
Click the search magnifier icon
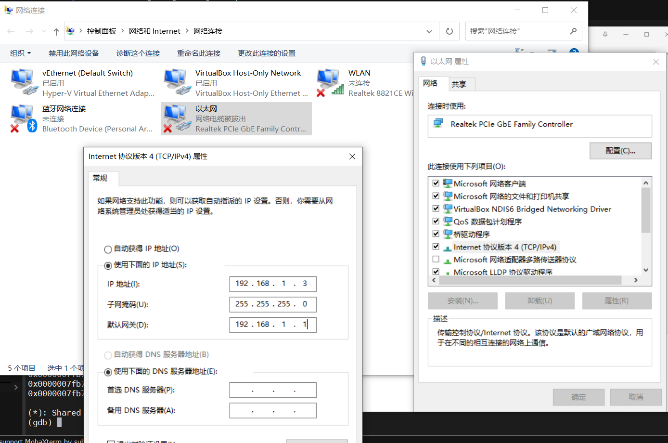pyautogui.click(x=573, y=31)
